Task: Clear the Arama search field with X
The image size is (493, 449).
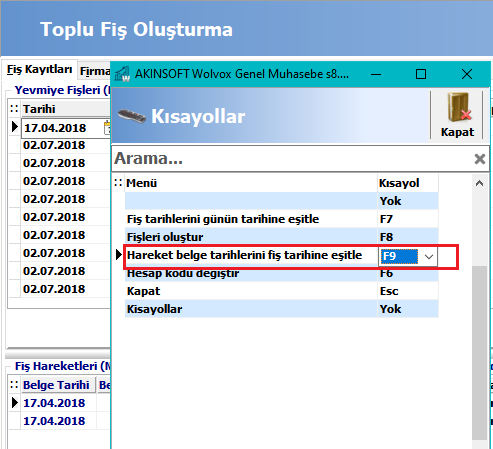Action: tap(480, 159)
